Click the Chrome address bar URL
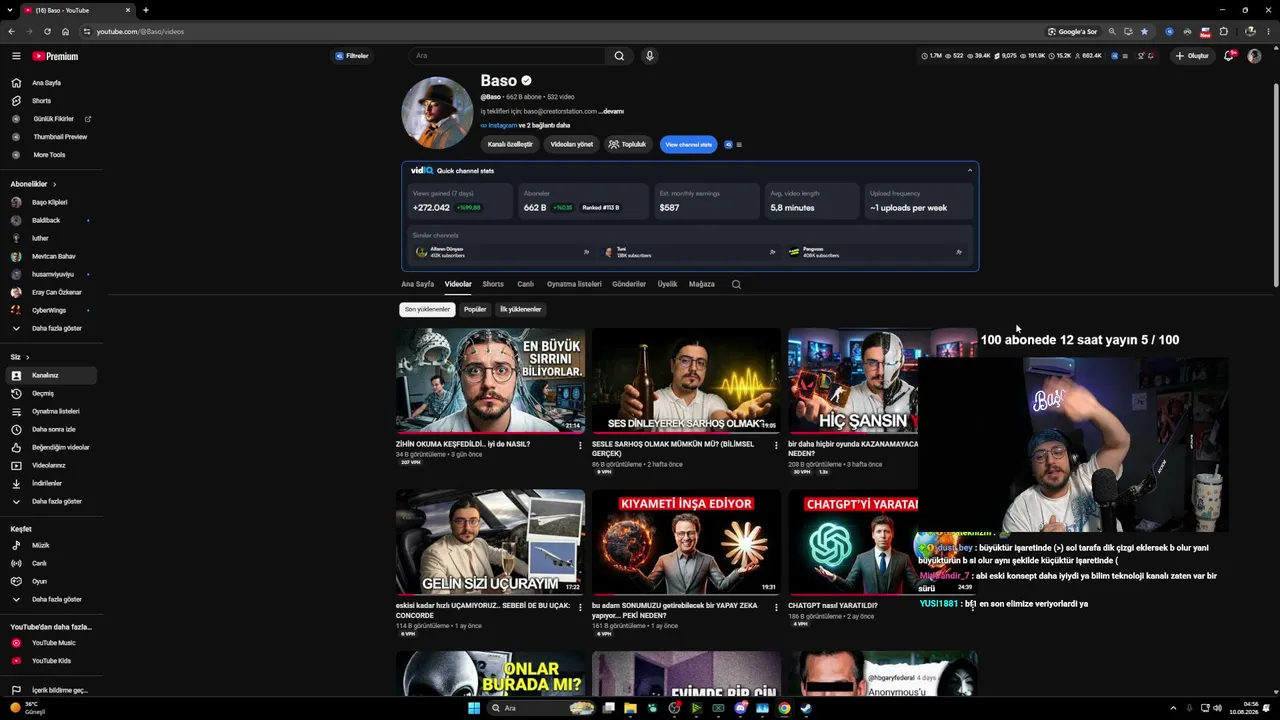Viewport: 1280px width, 720px height. (x=140, y=31)
